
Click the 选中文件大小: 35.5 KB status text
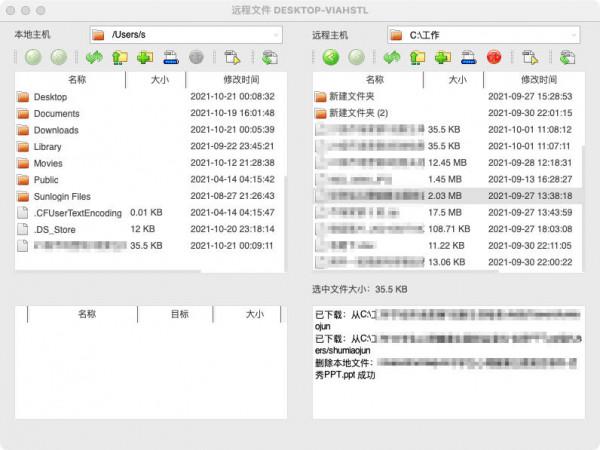(360, 289)
